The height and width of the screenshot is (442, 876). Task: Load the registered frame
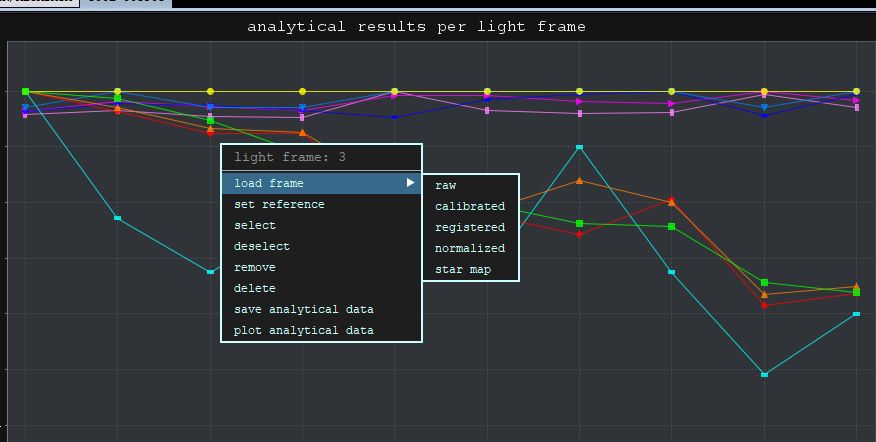[471, 227]
